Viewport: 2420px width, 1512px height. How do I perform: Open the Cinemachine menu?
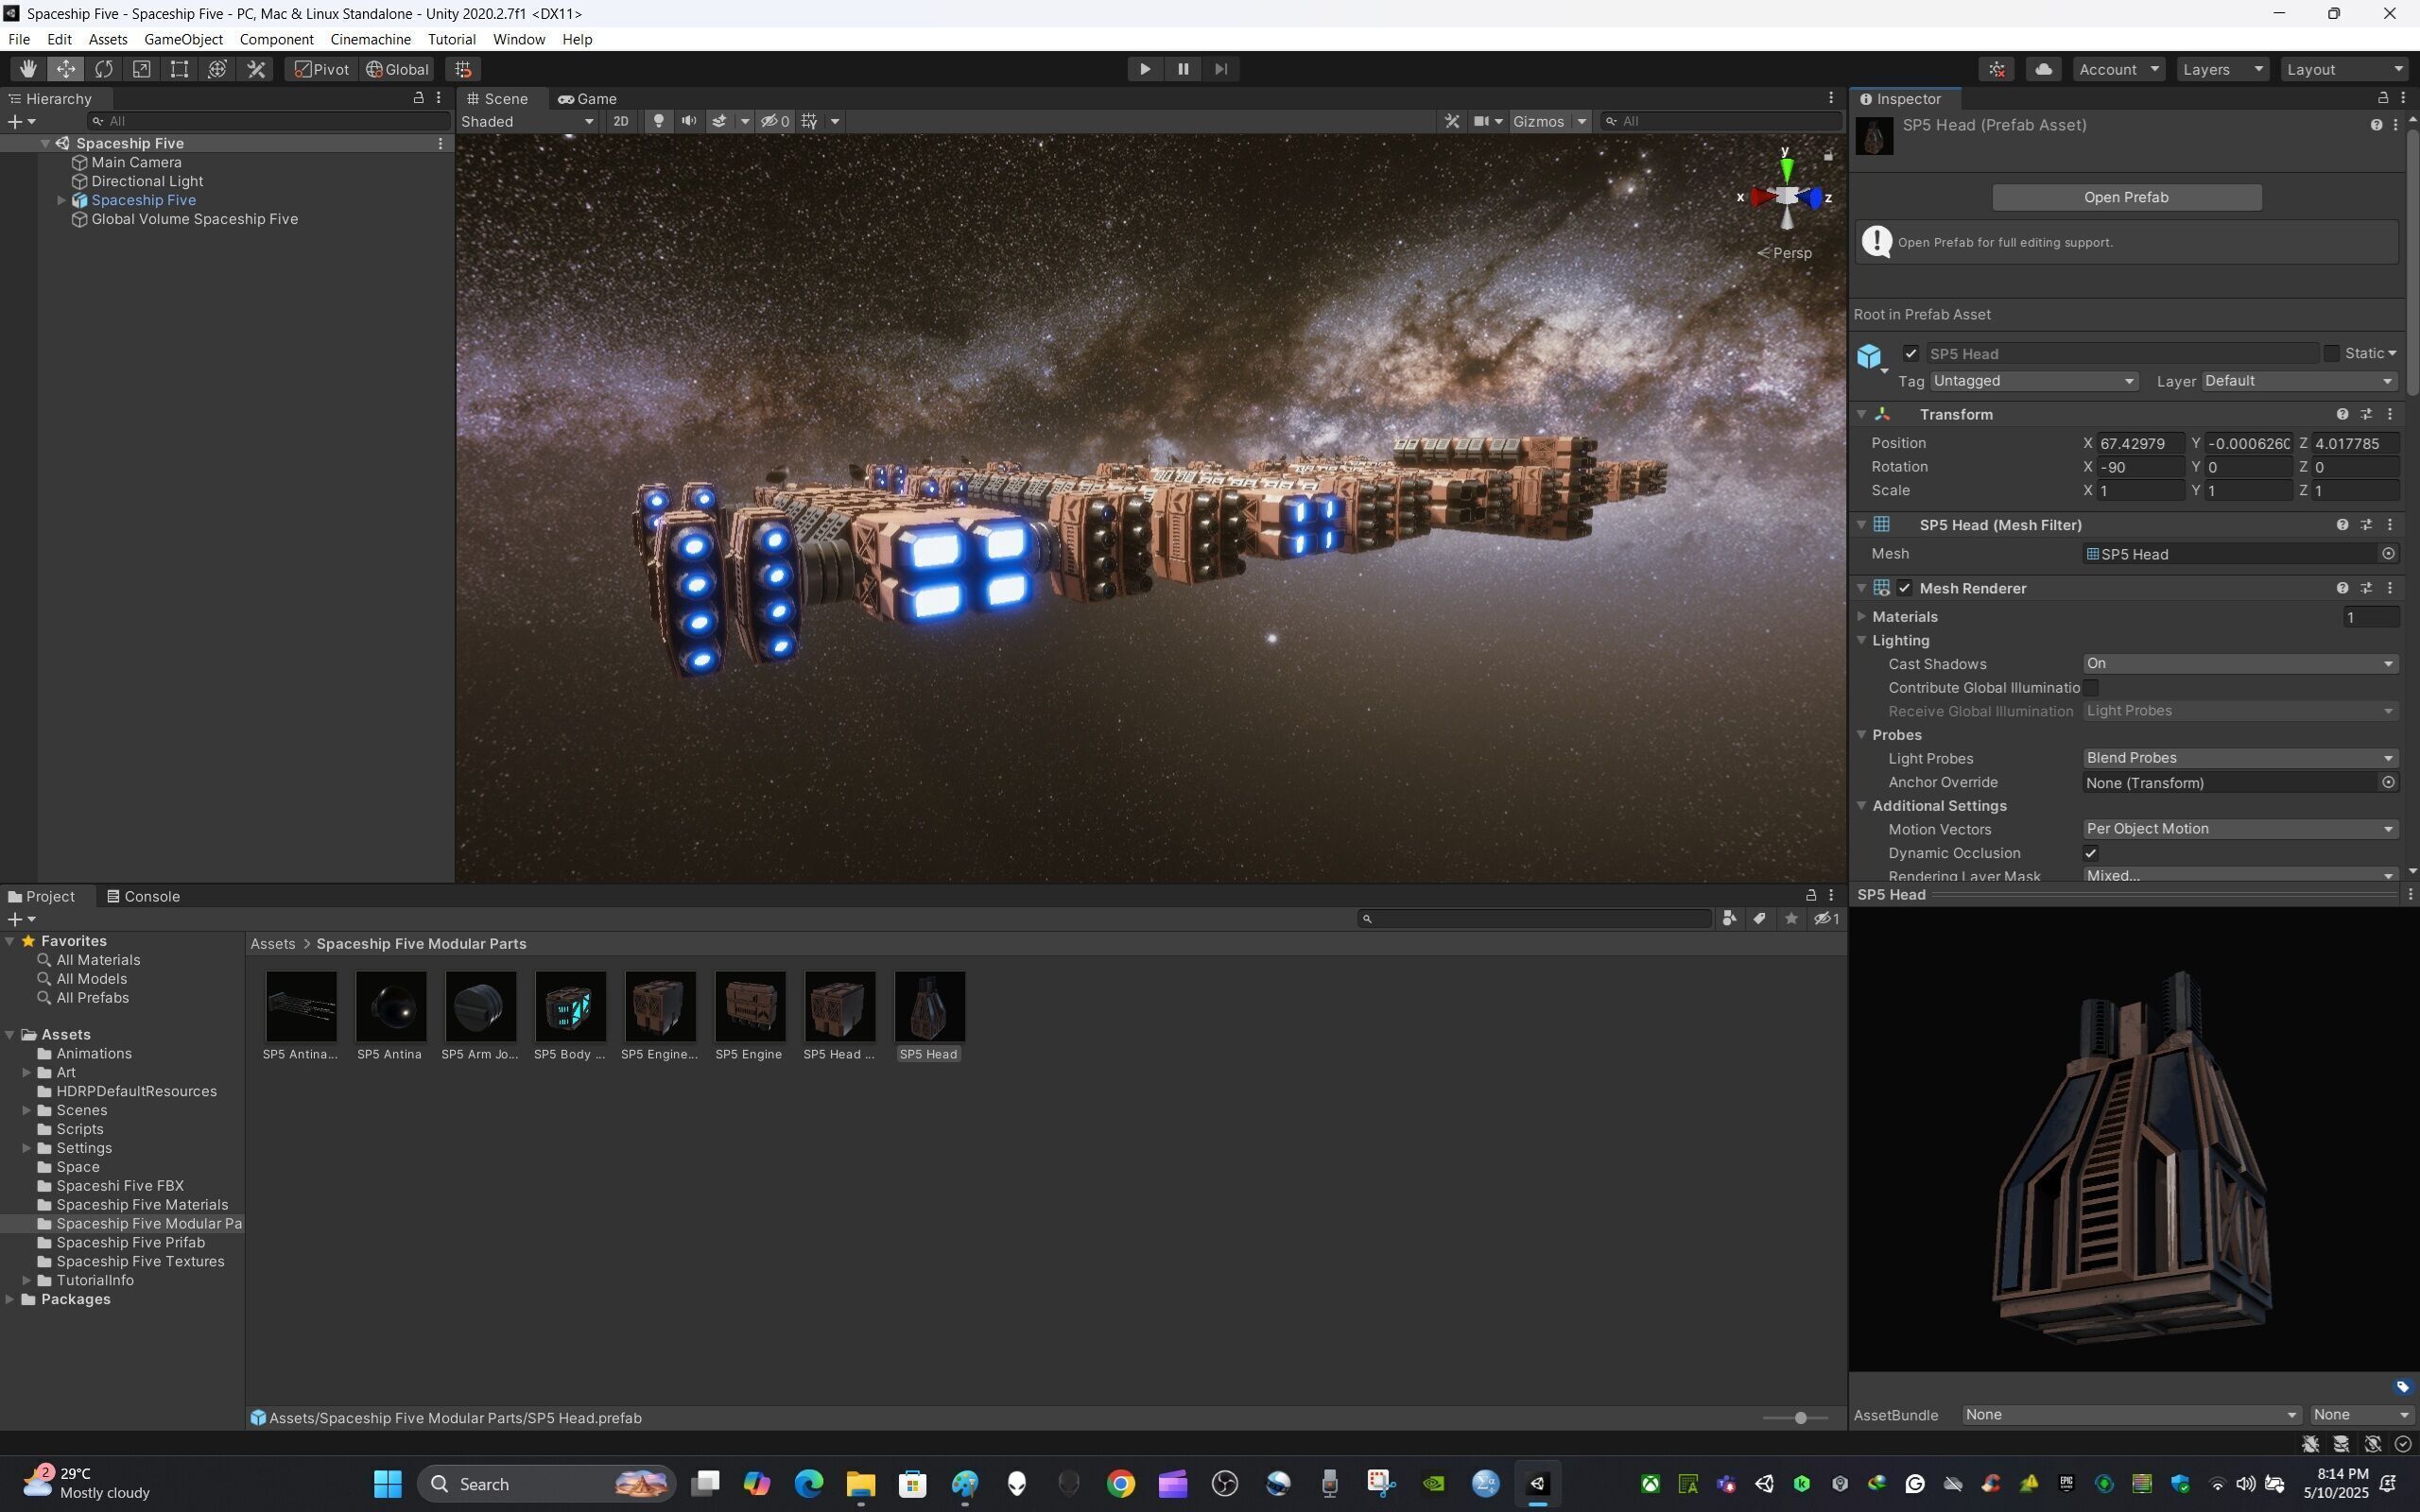[370, 39]
